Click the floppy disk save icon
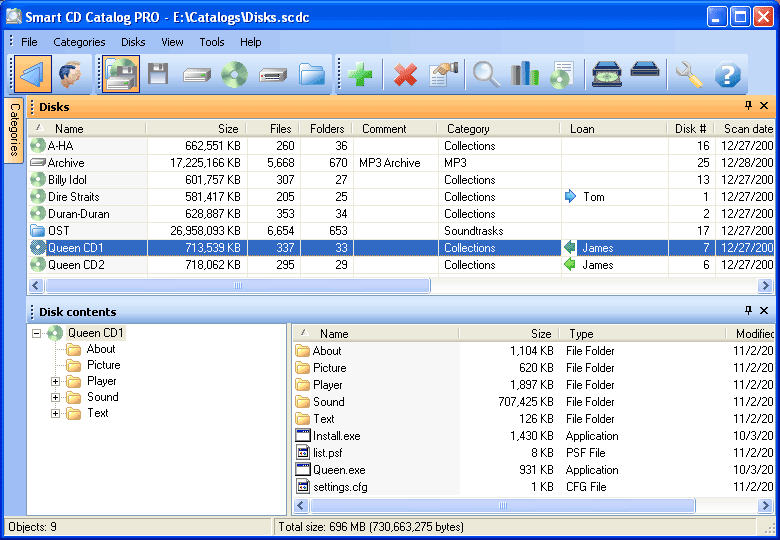The height and width of the screenshot is (540, 780). pyautogui.click(x=158, y=74)
